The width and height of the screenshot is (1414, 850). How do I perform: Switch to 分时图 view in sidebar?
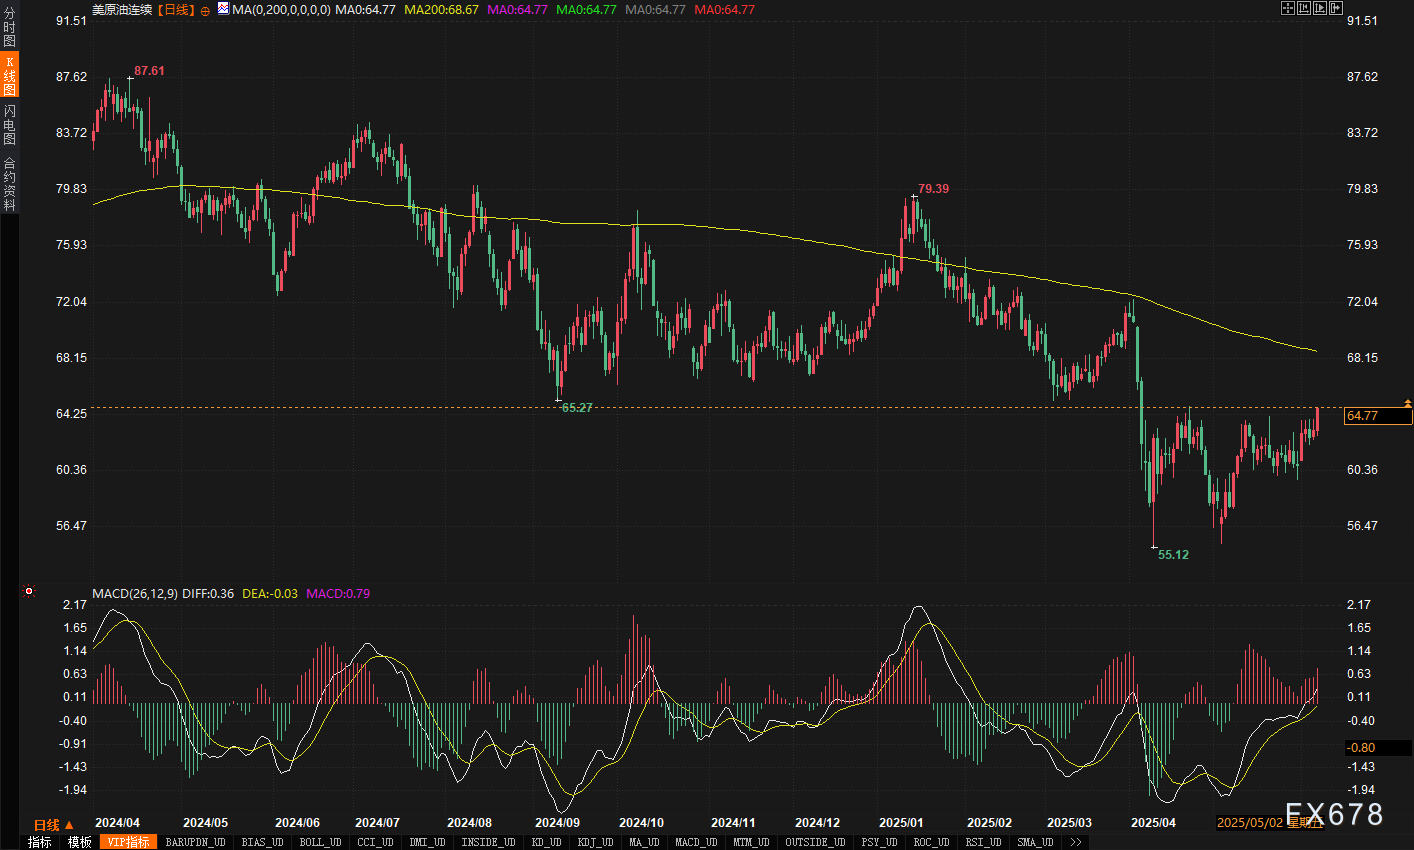[x=9, y=27]
